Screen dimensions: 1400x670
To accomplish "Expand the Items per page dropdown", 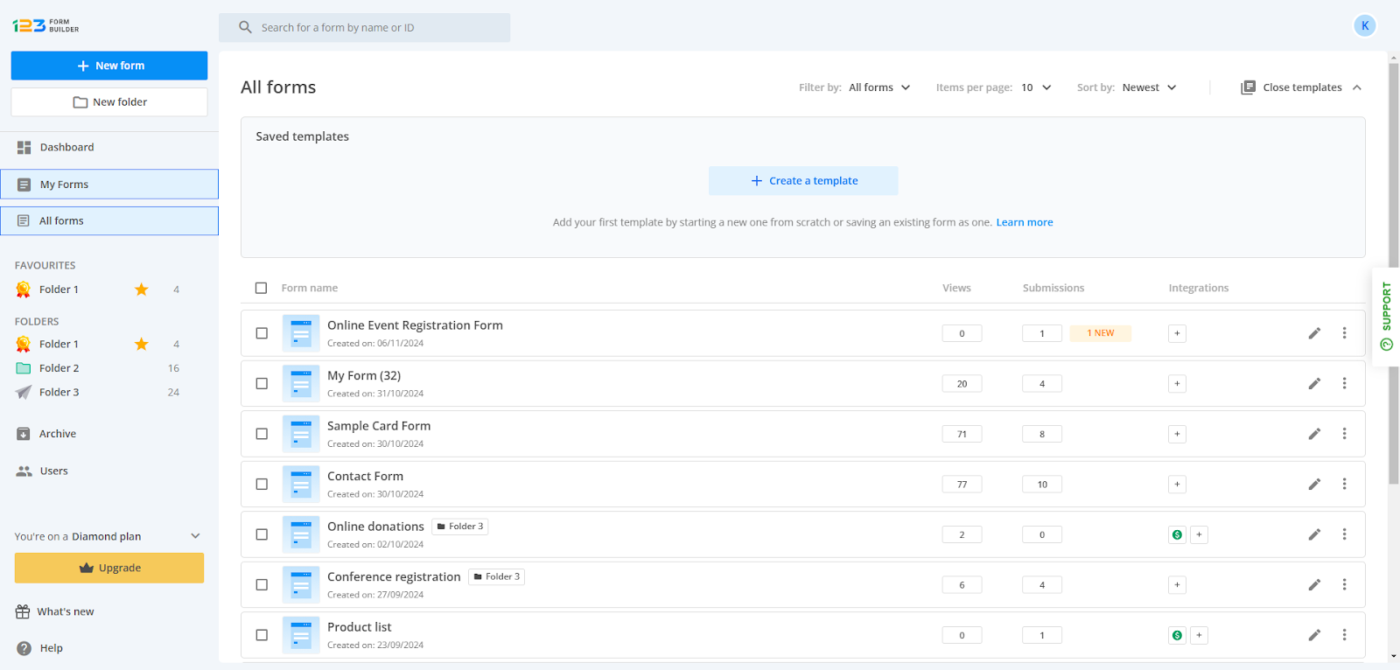I will click(x=1036, y=88).
